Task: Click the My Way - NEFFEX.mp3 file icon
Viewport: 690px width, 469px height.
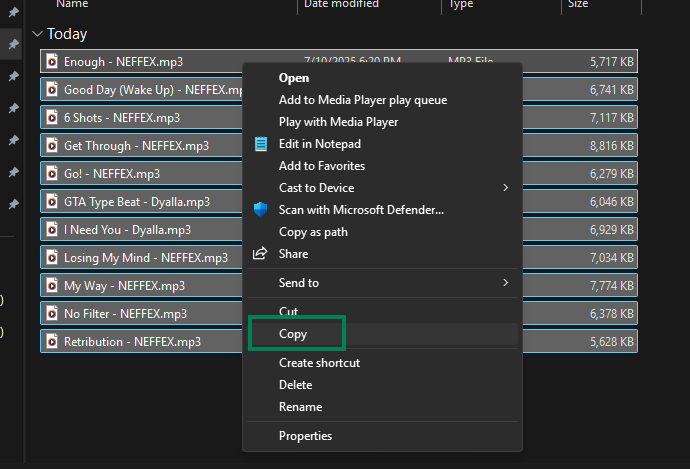Action: coord(52,286)
